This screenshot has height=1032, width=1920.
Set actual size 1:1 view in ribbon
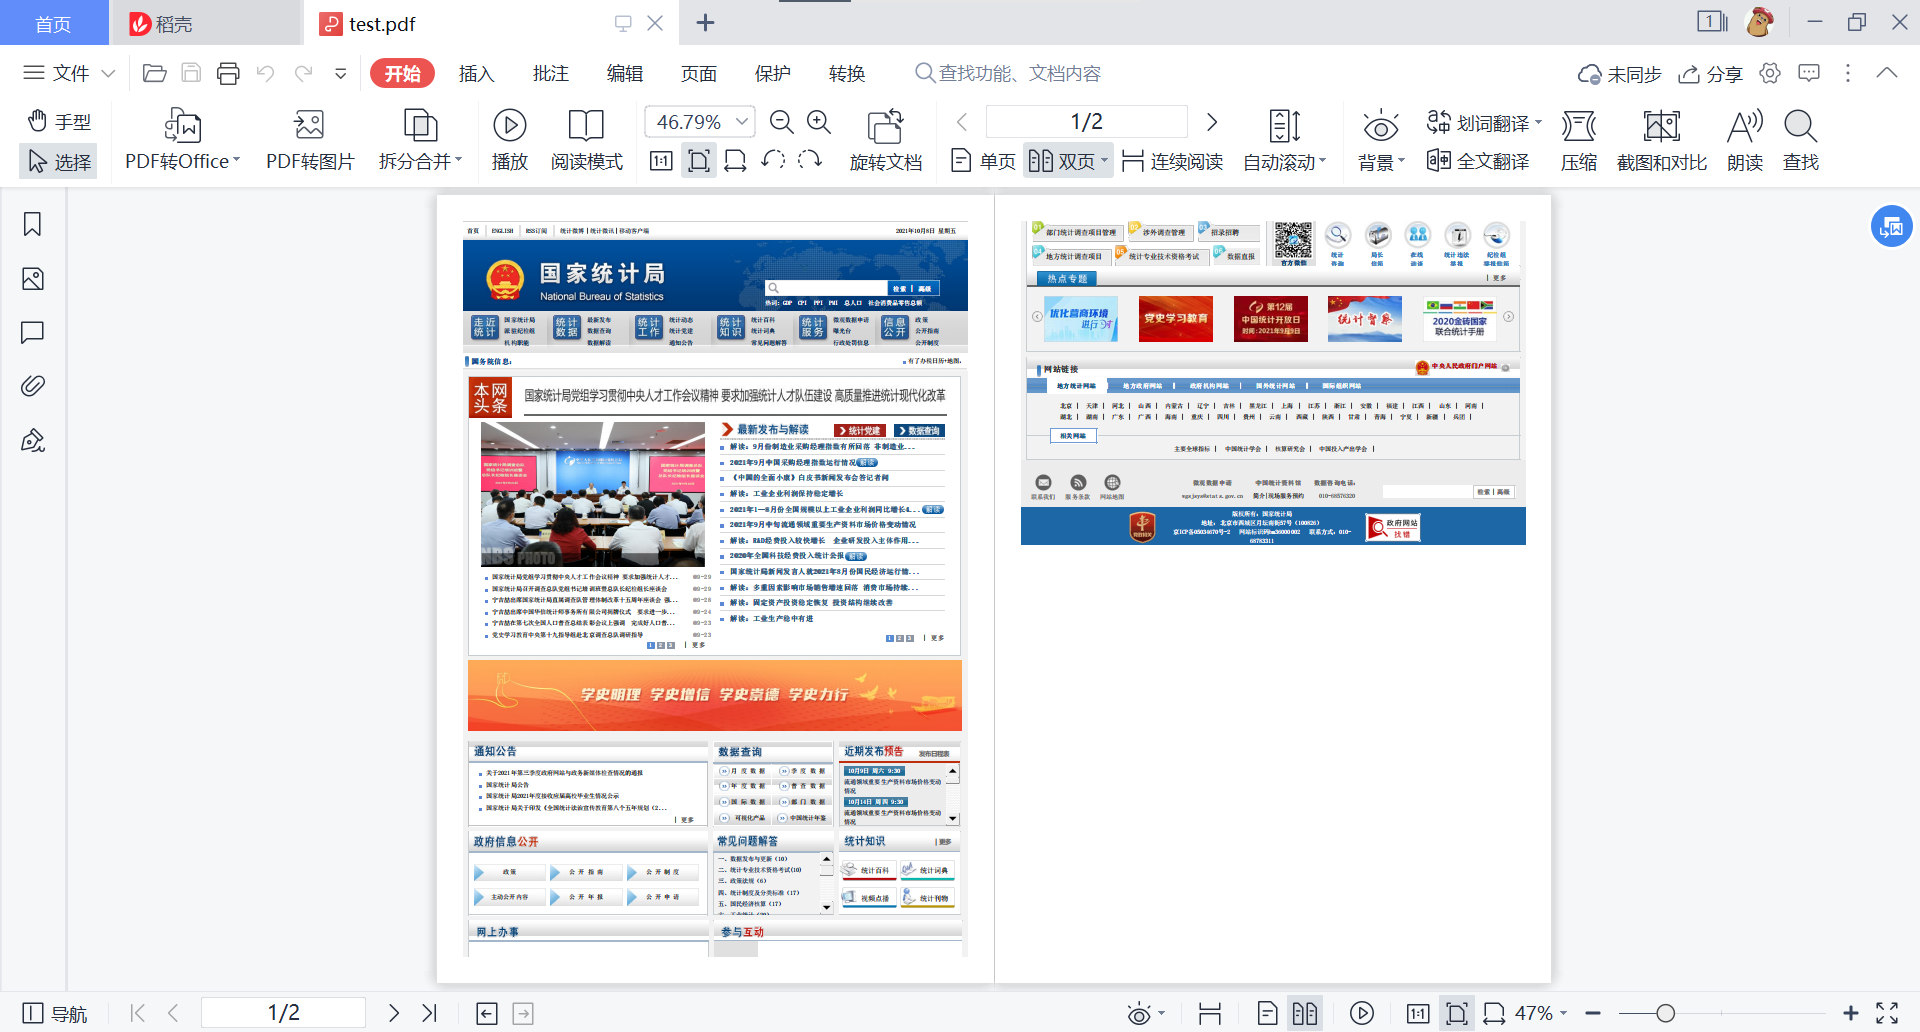tap(661, 161)
